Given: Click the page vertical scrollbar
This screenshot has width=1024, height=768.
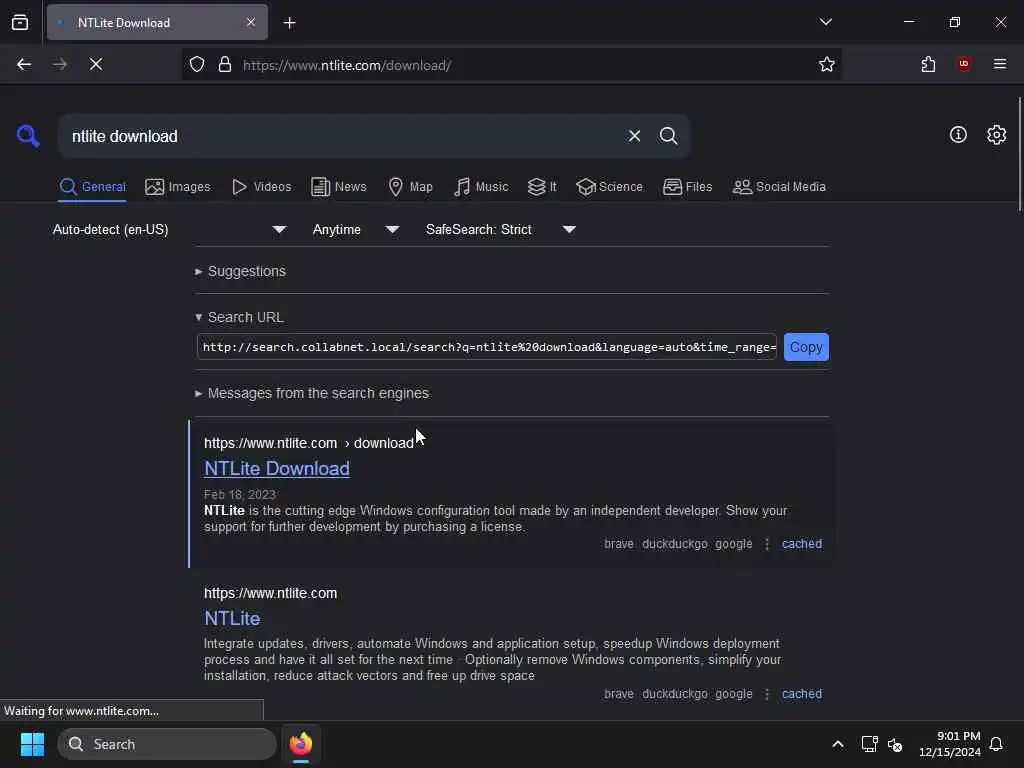Looking at the screenshot, I should [x=1019, y=154].
